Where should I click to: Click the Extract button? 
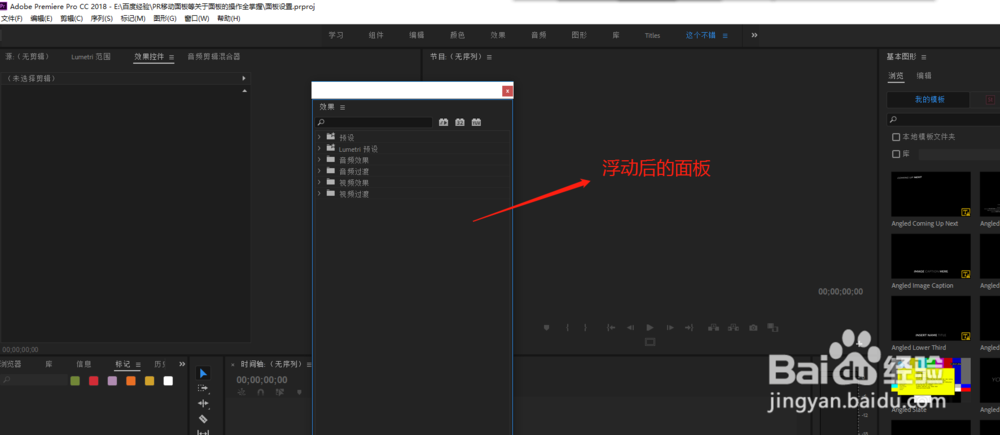pyautogui.click(x=733, y=327)
